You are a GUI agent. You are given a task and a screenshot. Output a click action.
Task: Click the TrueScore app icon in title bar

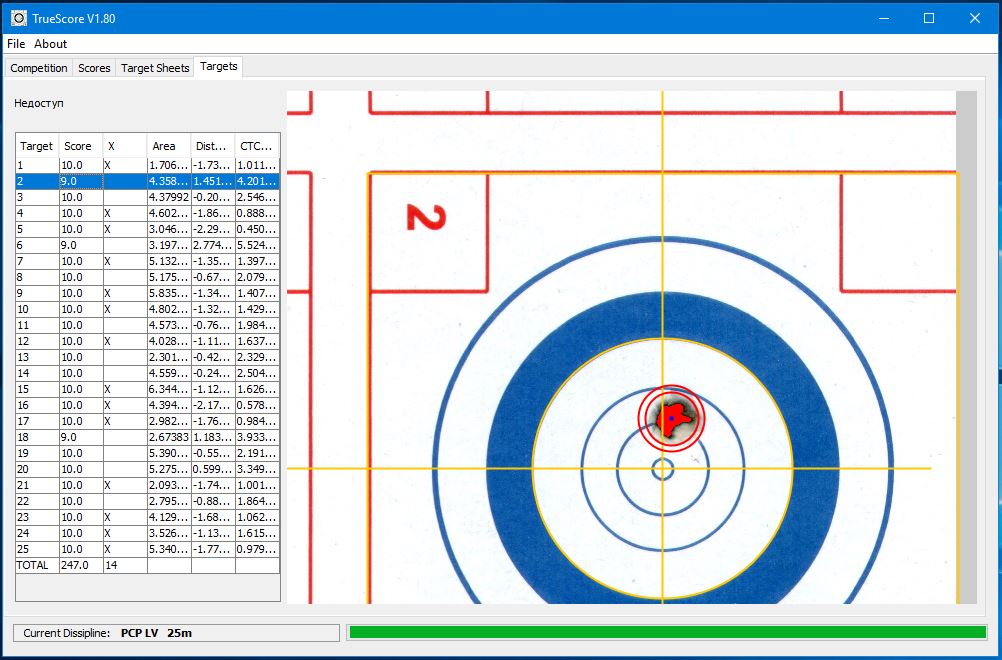point(19,18)
